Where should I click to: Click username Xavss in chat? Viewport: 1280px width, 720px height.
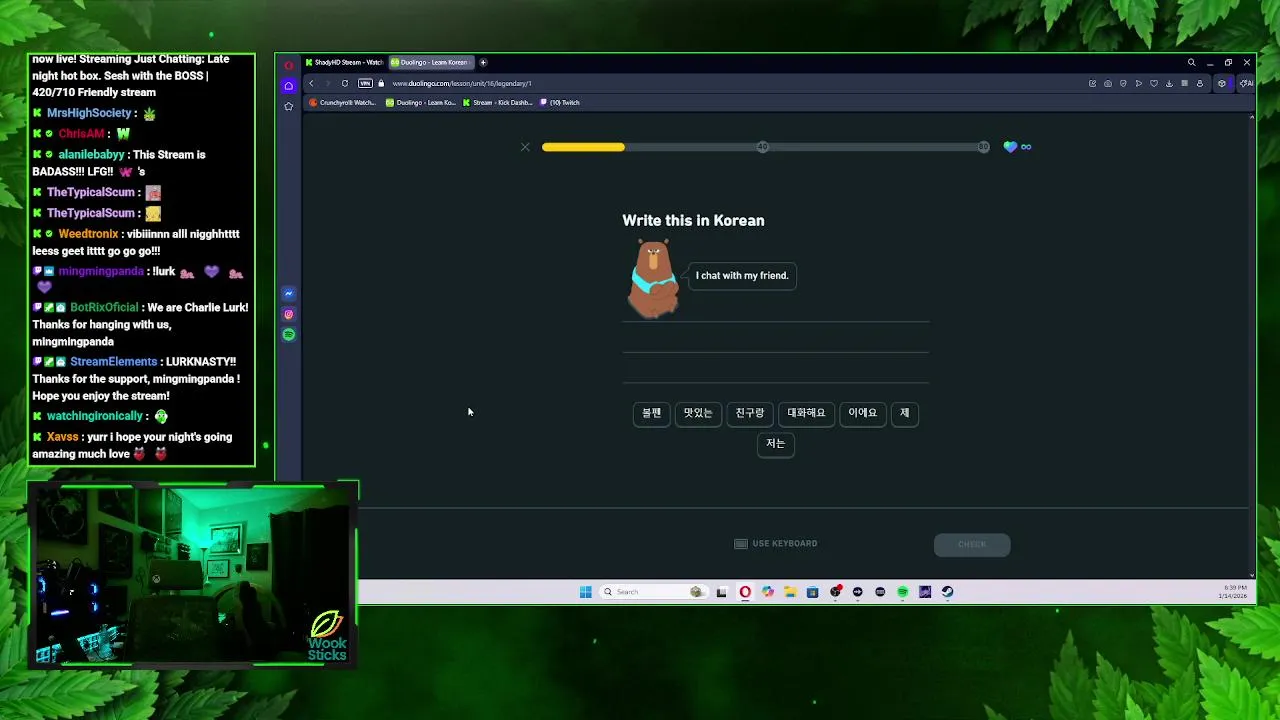(62, 437)
